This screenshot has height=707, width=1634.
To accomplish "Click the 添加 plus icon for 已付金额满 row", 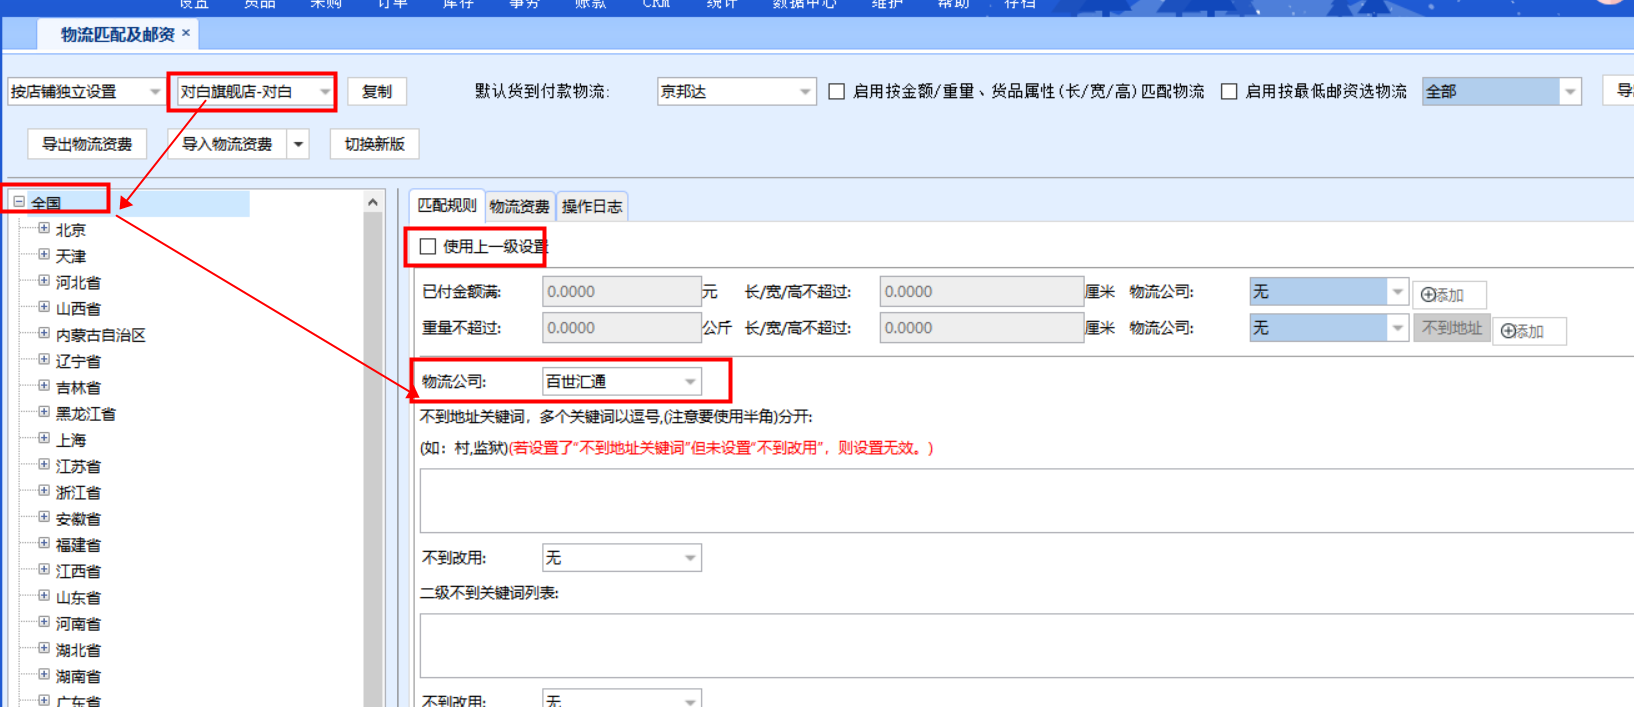I will (x=1429, y=295).
